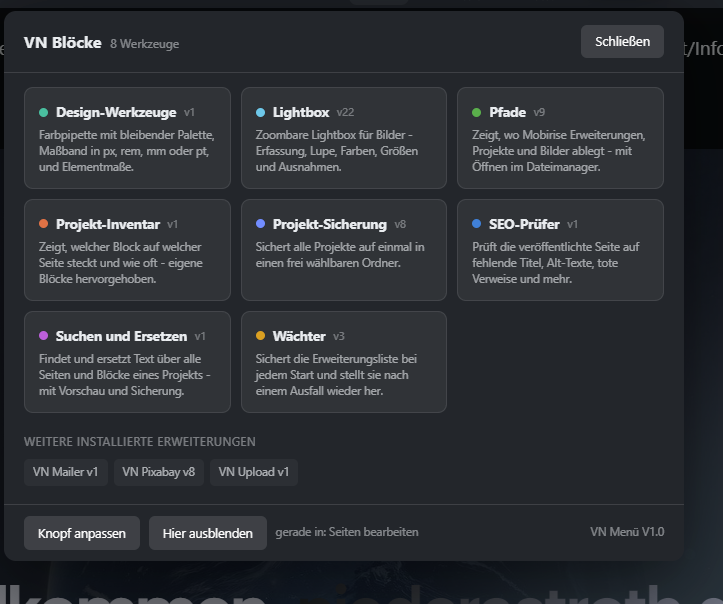723x604 pixels.
Task: Click the teal dot beside Design-Werkzeuge
Action: 44,113
